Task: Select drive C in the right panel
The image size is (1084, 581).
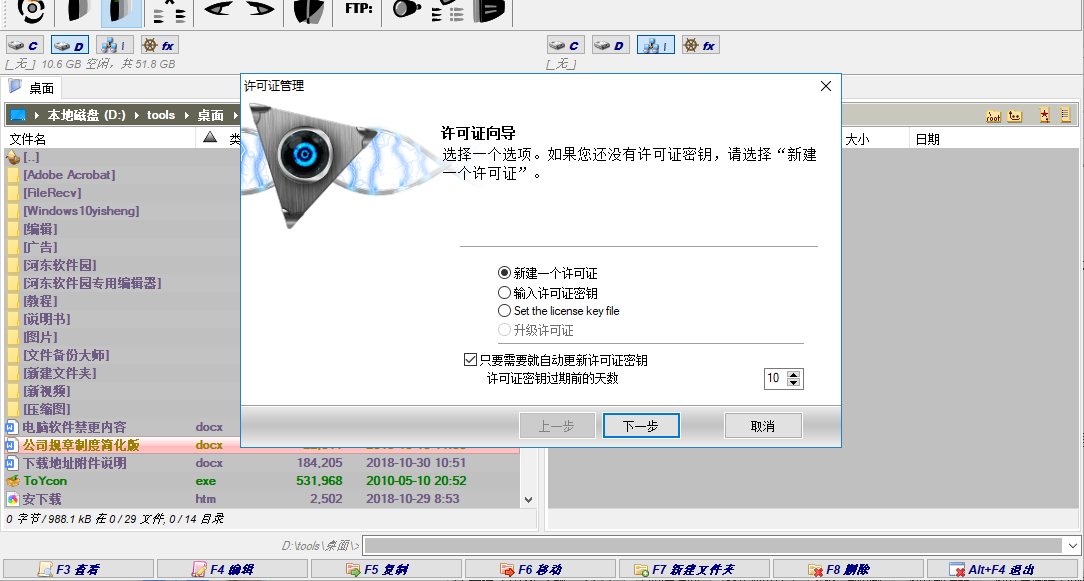Action: [x=566, y=46]
